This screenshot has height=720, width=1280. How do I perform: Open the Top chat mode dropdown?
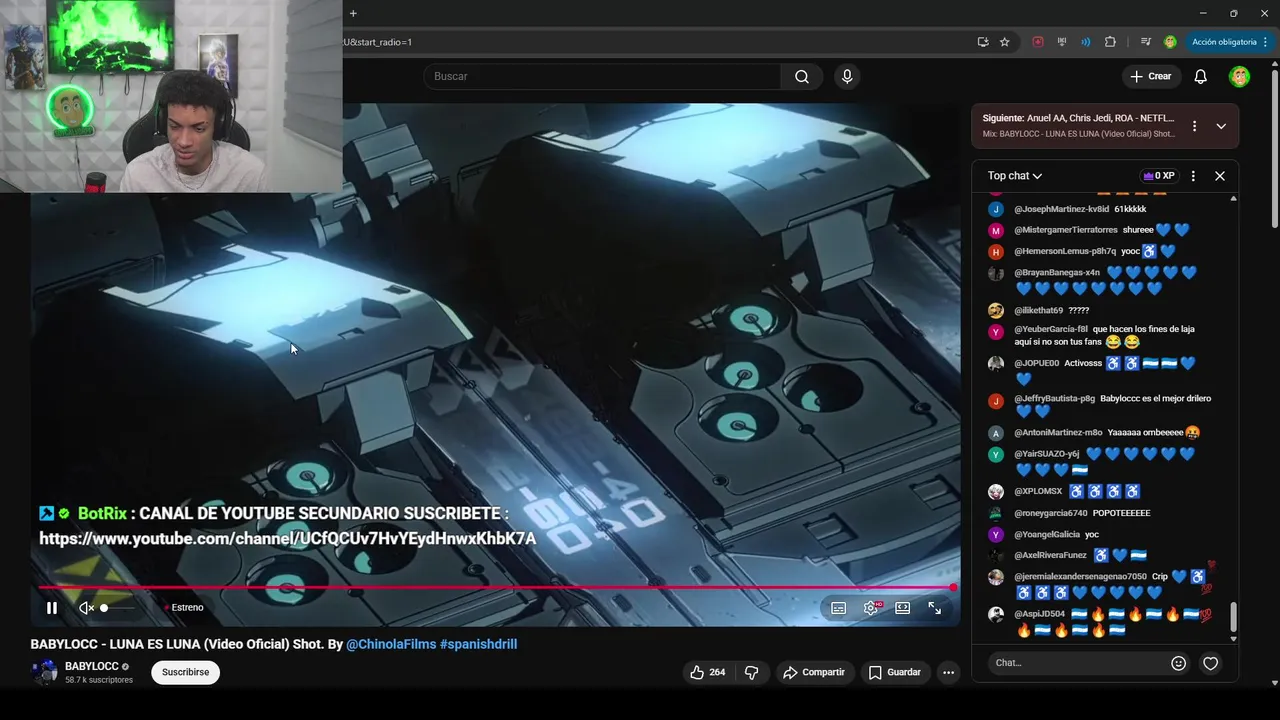[1015, 176]
